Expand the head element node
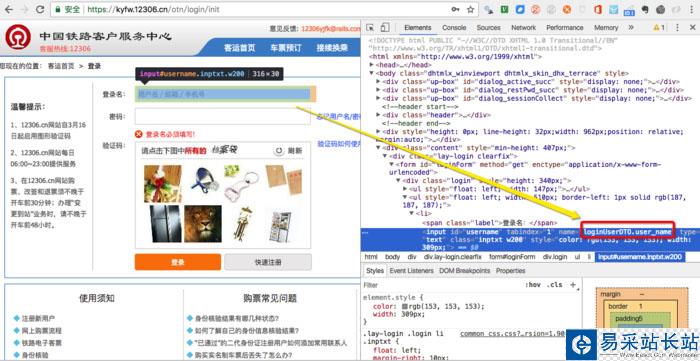Screen dimensions: 700x361 [x=372, y=65]
